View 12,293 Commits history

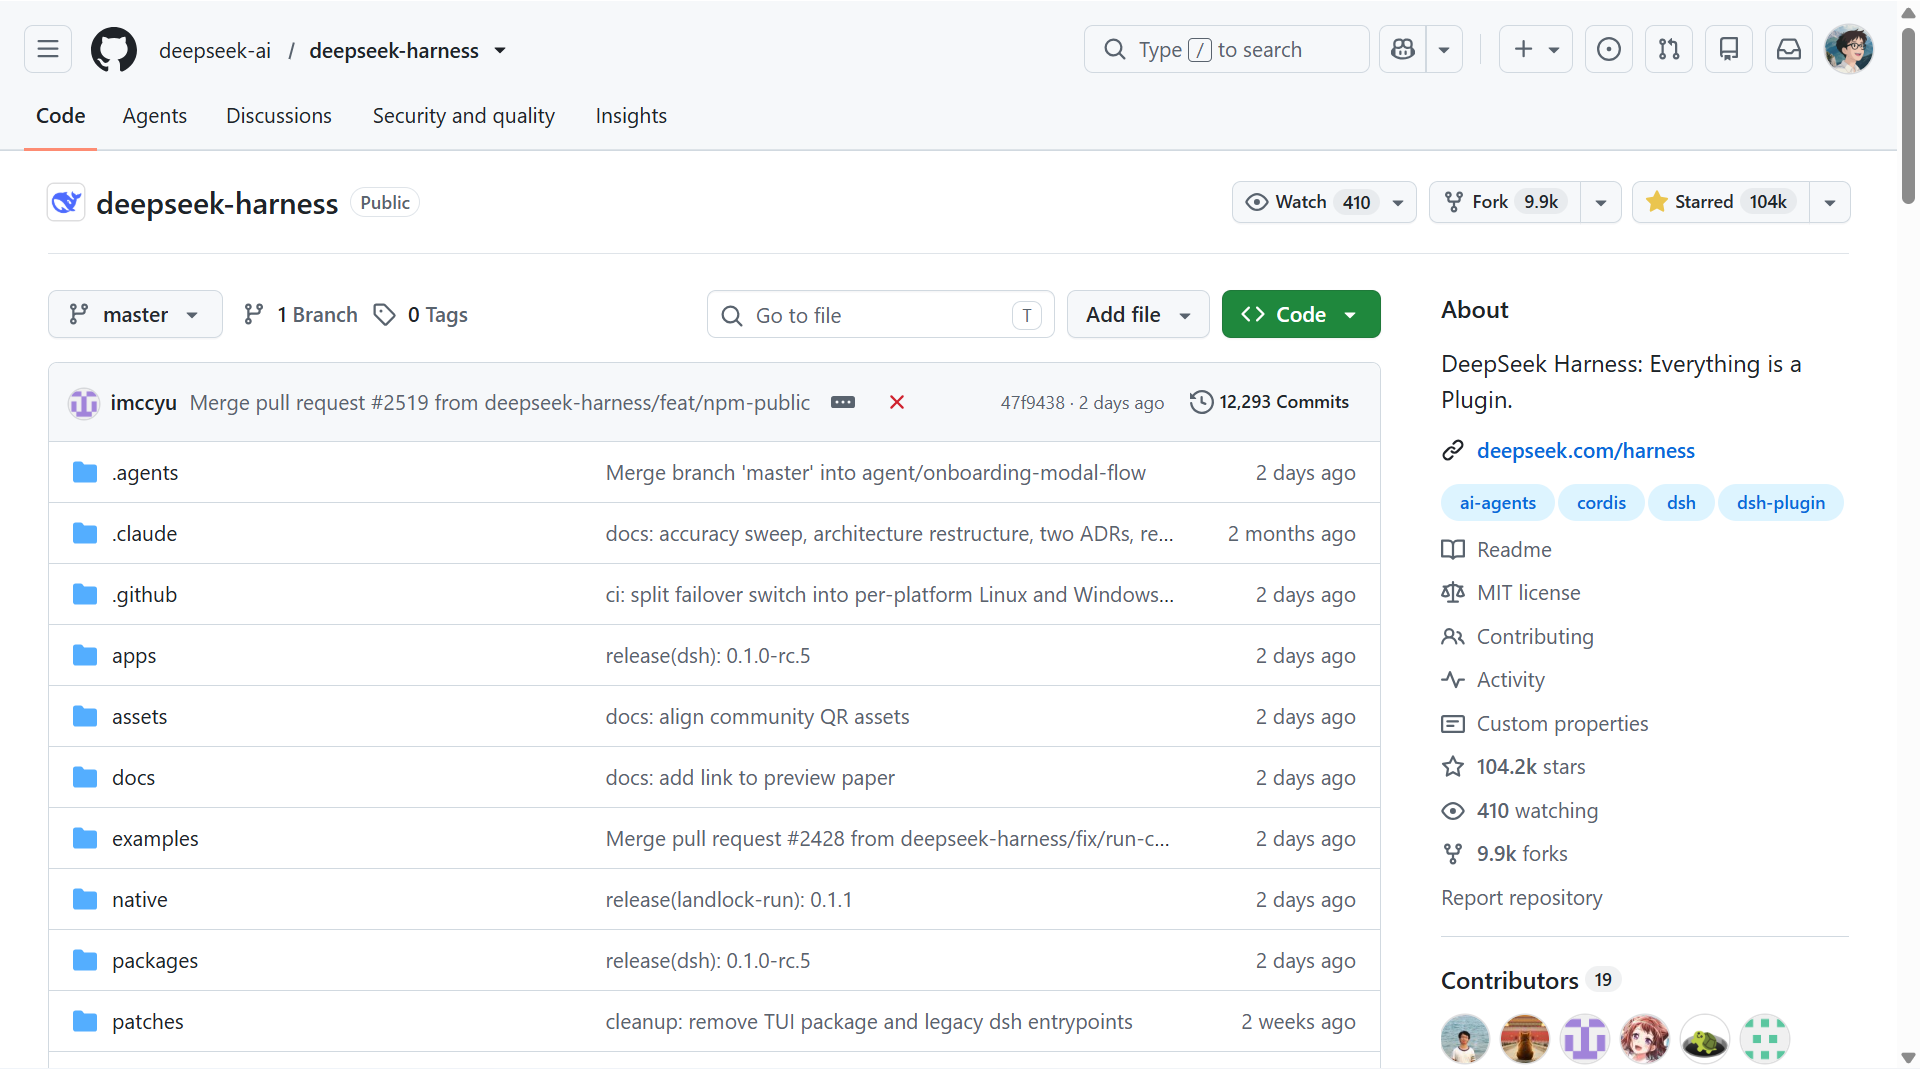click(1269, 402)
